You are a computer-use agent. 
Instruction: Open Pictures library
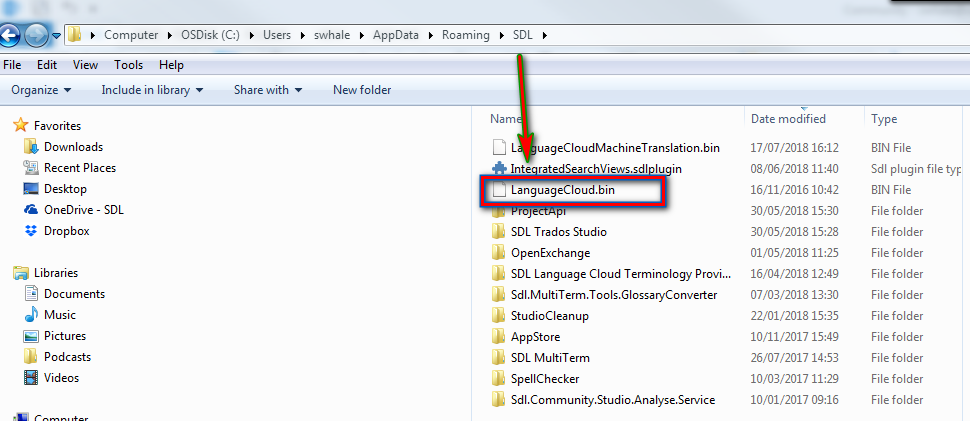pos(64,336)
